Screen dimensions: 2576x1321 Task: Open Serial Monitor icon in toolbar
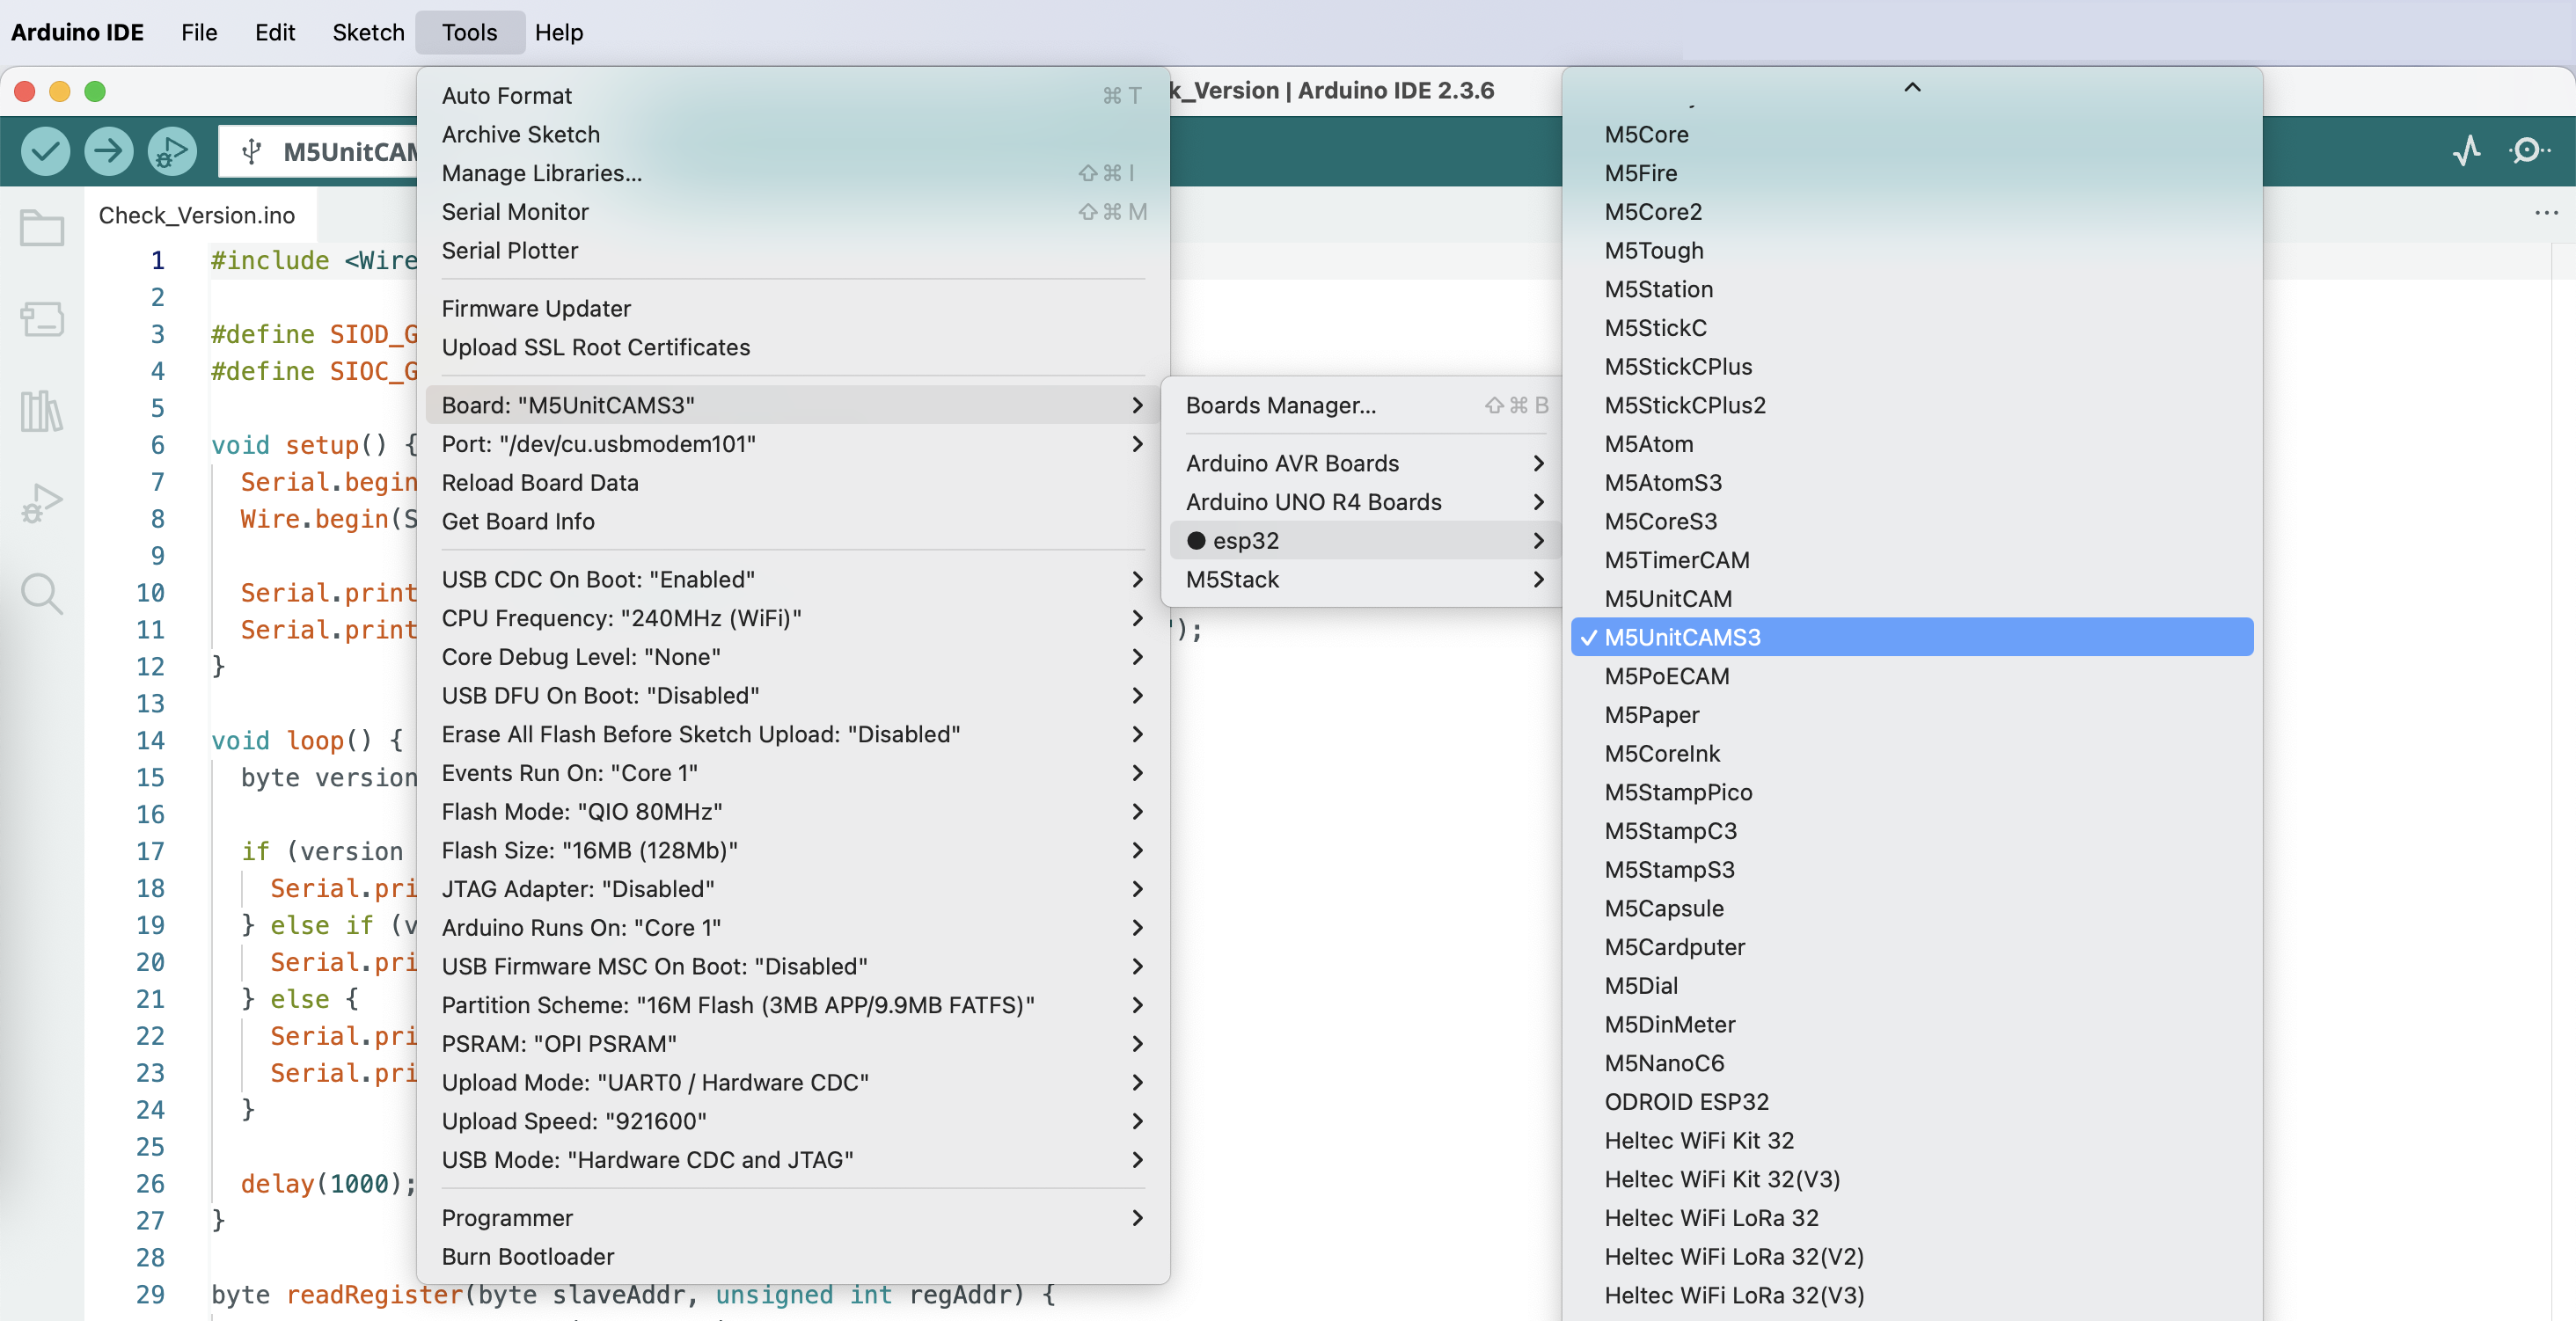2529,151
